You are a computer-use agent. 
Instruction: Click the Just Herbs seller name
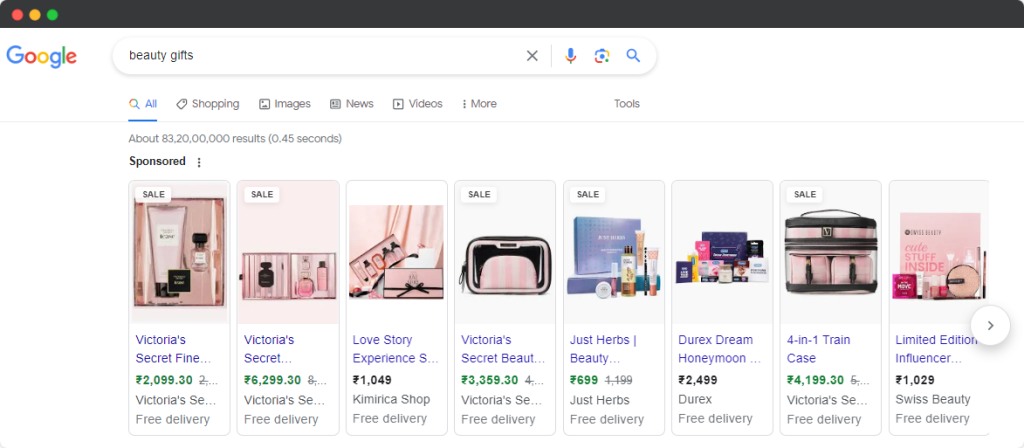click(x=600, y=400)
